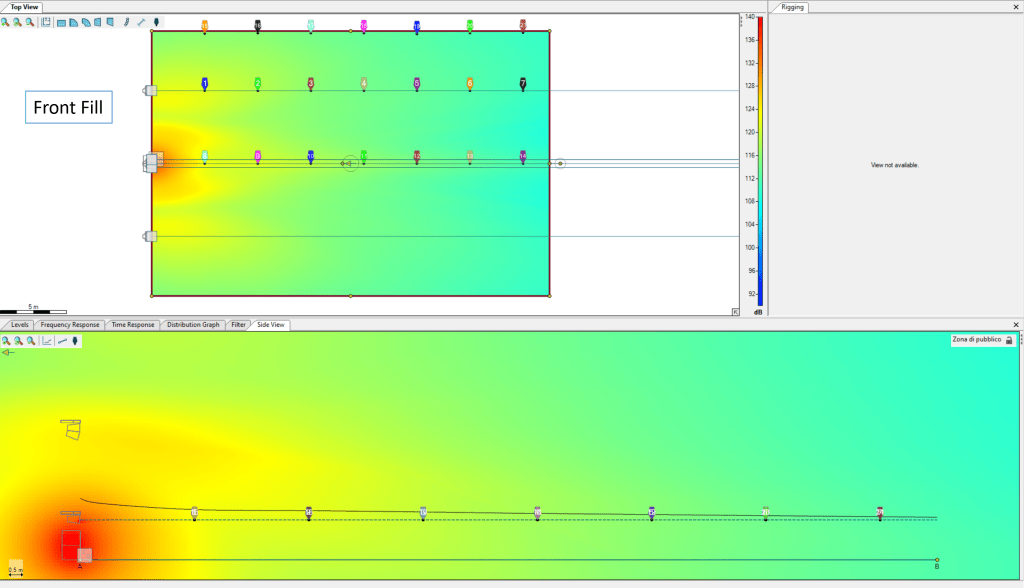Click the graph icon in Side View toolbar
This screenshot has width=1024, height=588.
pyautogui.click(x=47, y=341)
